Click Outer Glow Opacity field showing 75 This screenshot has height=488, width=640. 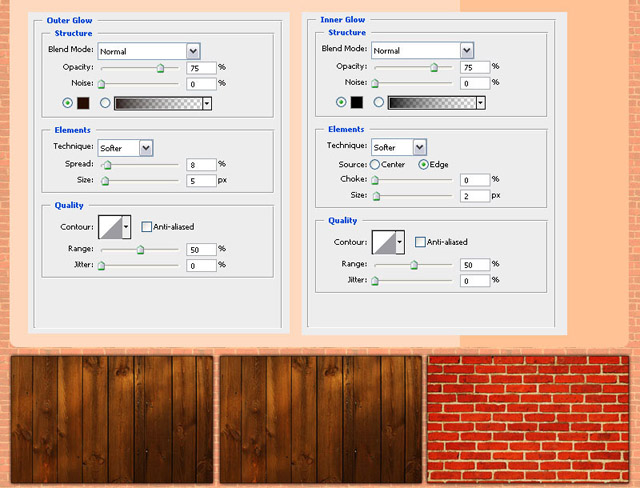click(201, 68)
